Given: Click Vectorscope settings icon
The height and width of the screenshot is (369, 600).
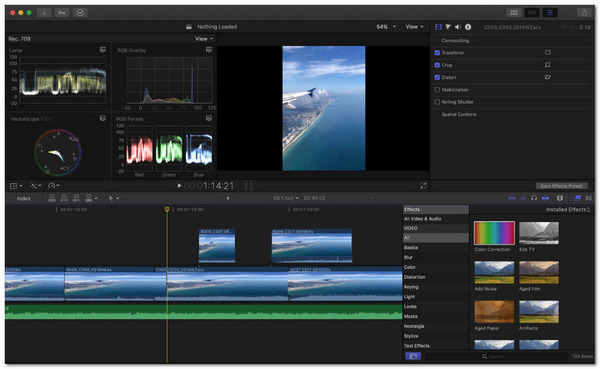Looking at the screenshot, I should pyautogui.click(x=103, y=118).
